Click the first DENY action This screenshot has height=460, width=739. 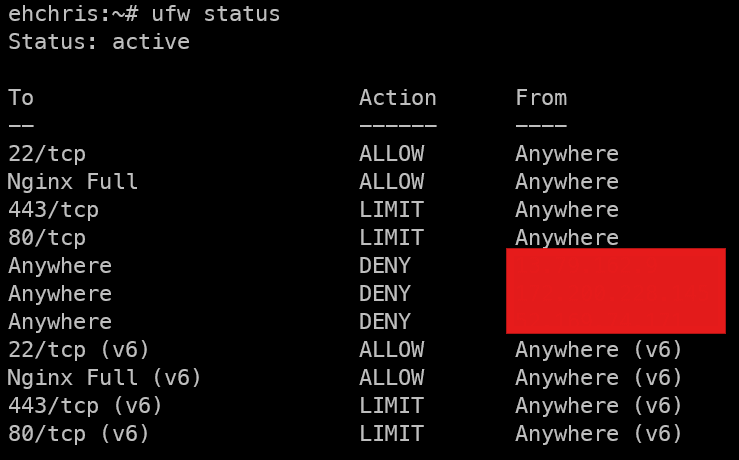[x=385, y=266]
